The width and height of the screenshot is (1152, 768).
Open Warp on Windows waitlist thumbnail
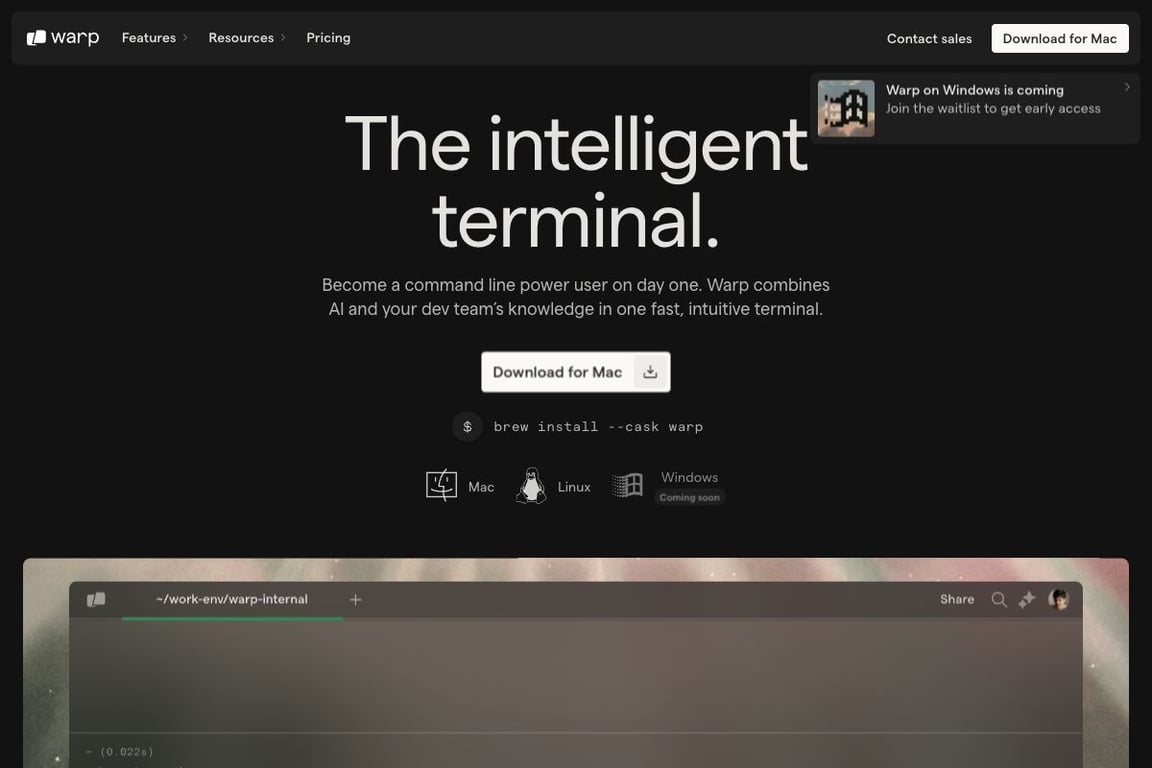[846, 108]
